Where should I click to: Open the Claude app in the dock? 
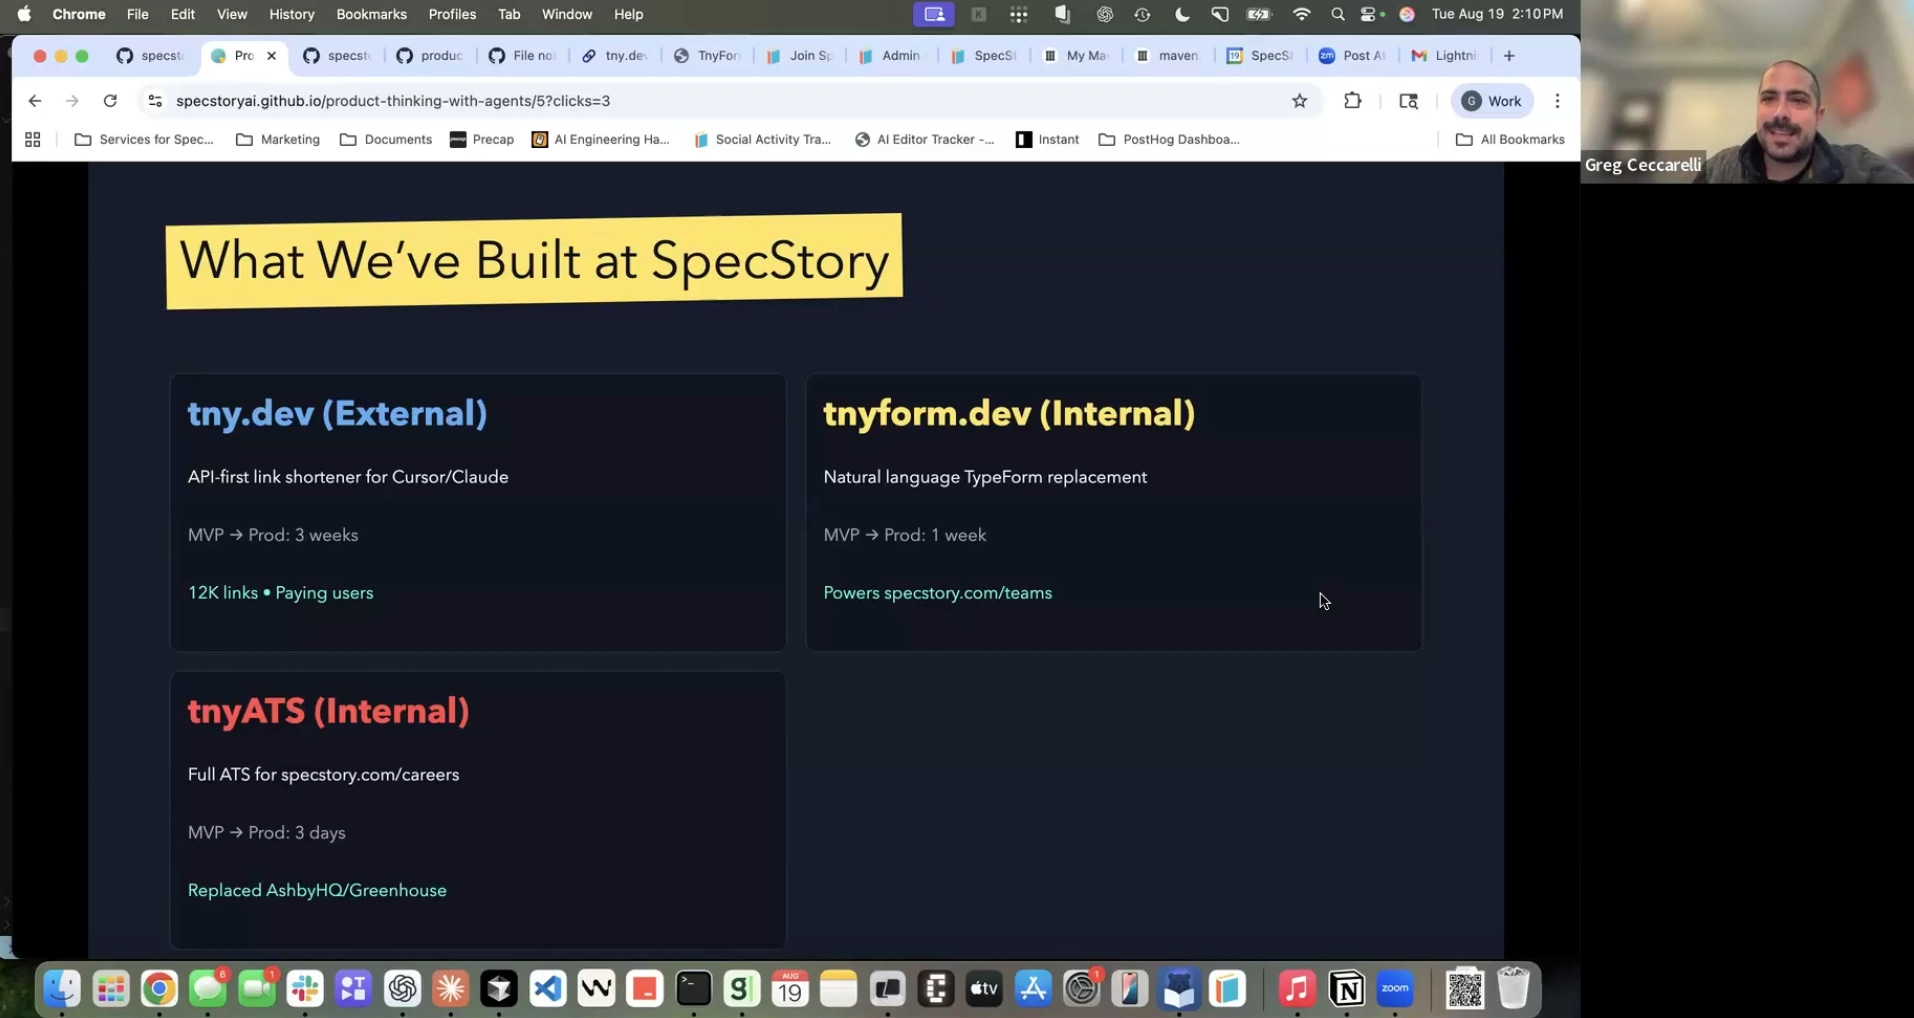[451, 989]
